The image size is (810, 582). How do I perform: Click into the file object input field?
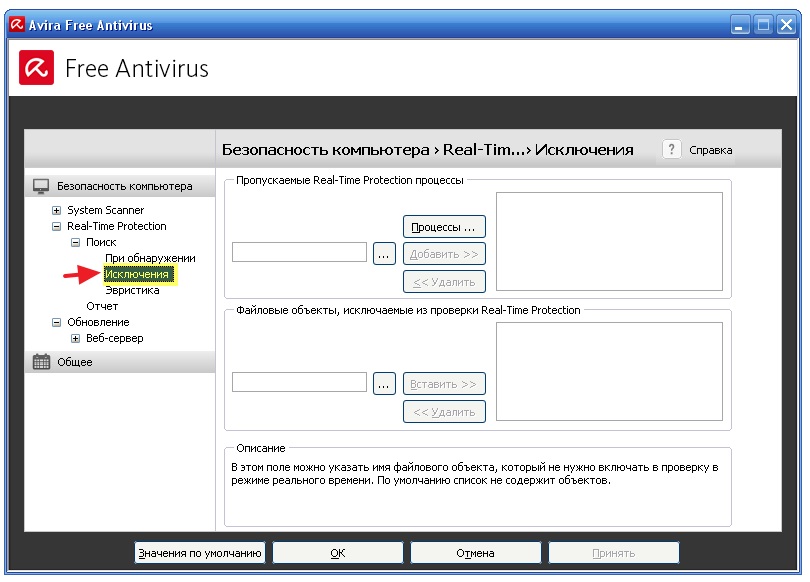tap(300, 382)
